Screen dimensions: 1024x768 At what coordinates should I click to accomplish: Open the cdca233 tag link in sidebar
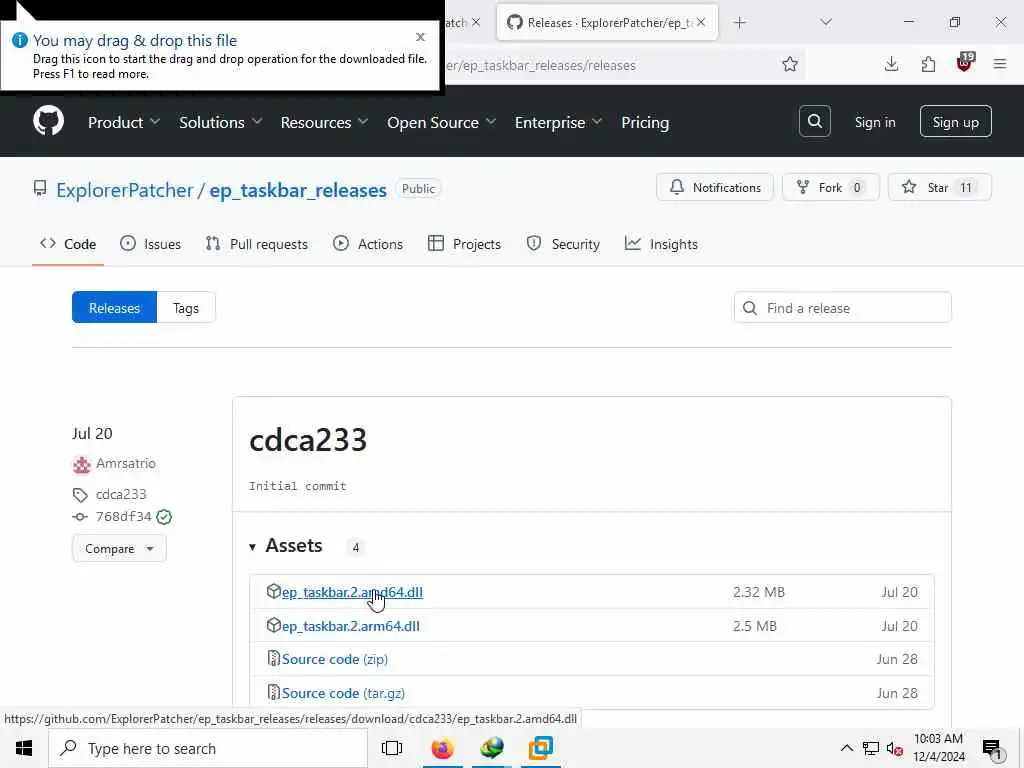[x=121, y=494]
